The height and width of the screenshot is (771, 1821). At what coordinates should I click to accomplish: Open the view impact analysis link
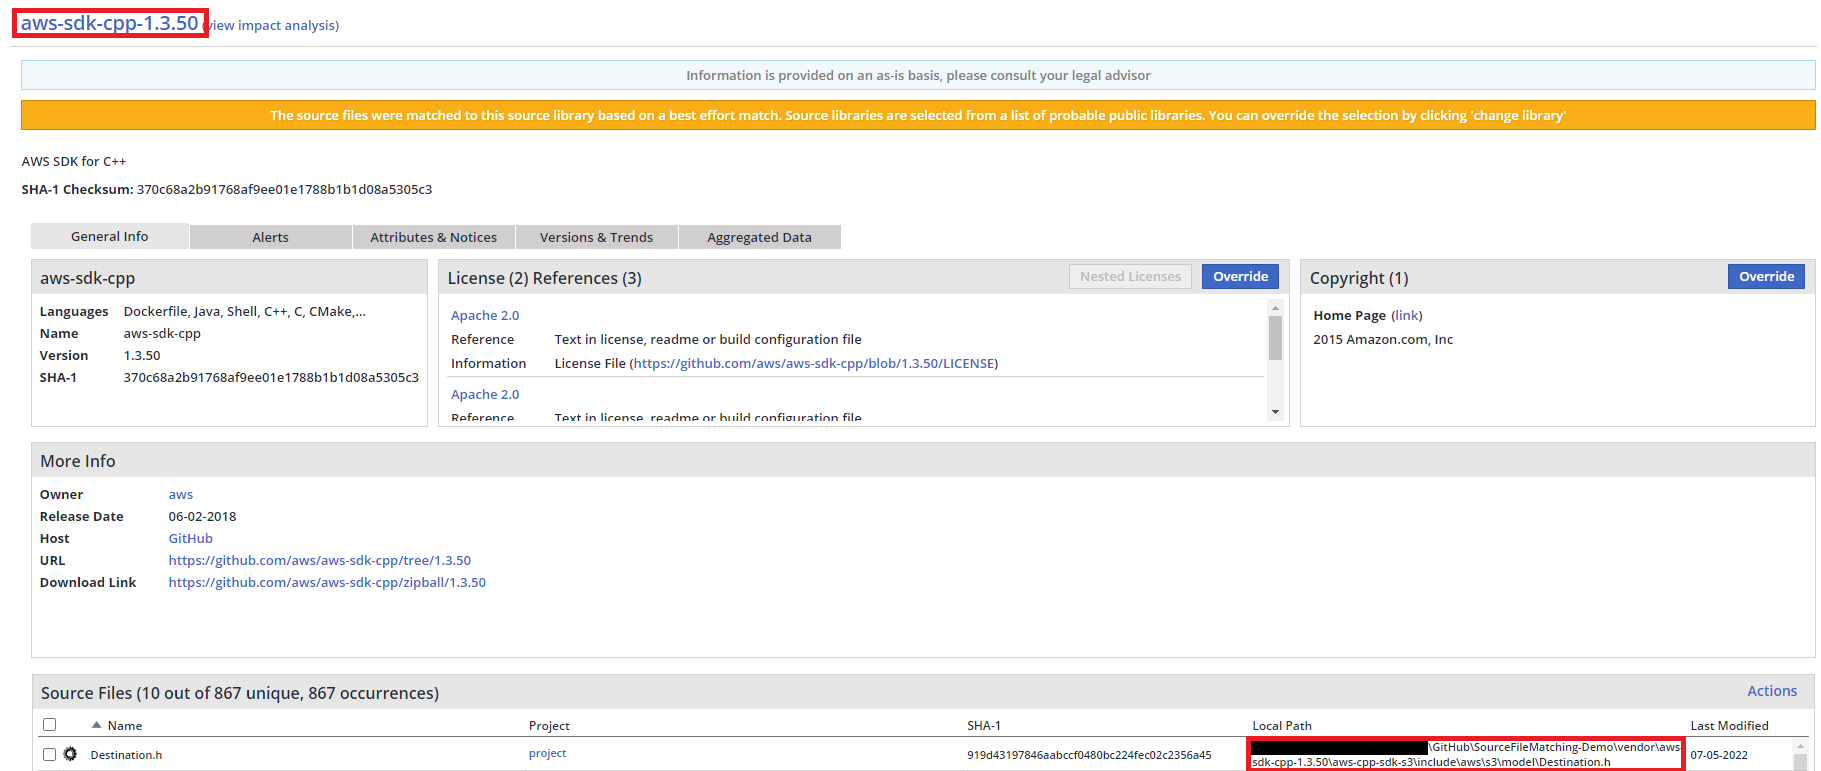(274, 25)
